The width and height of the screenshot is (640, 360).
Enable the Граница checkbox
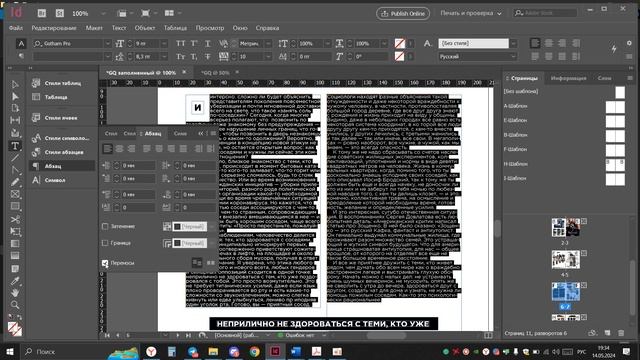pyautogui.click(x=105, y=243)
